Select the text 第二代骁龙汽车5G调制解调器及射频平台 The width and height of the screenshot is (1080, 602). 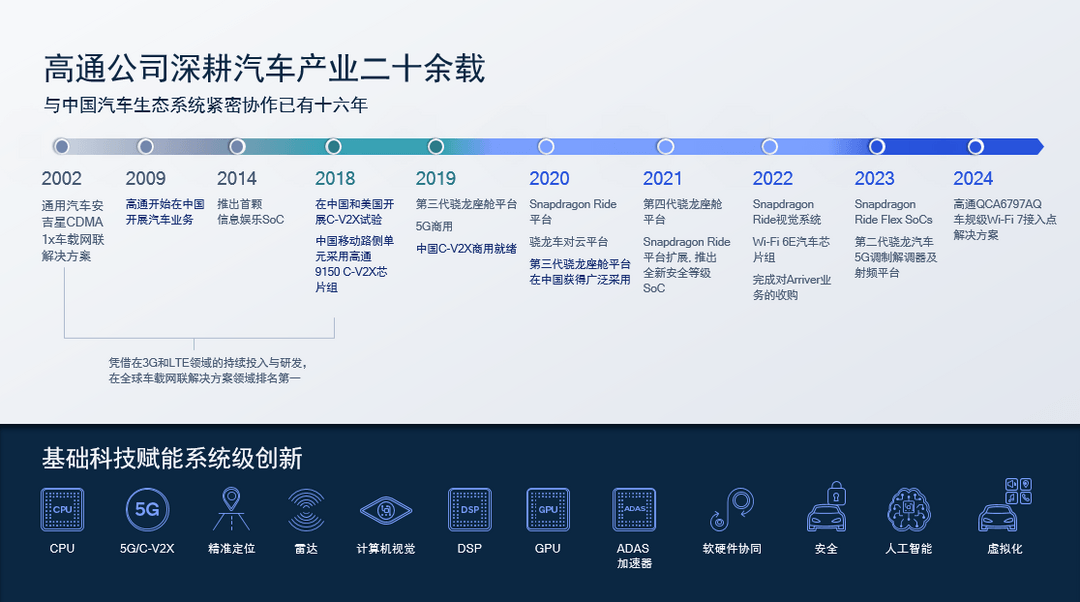pyautogui.click(x=895, y=258)
